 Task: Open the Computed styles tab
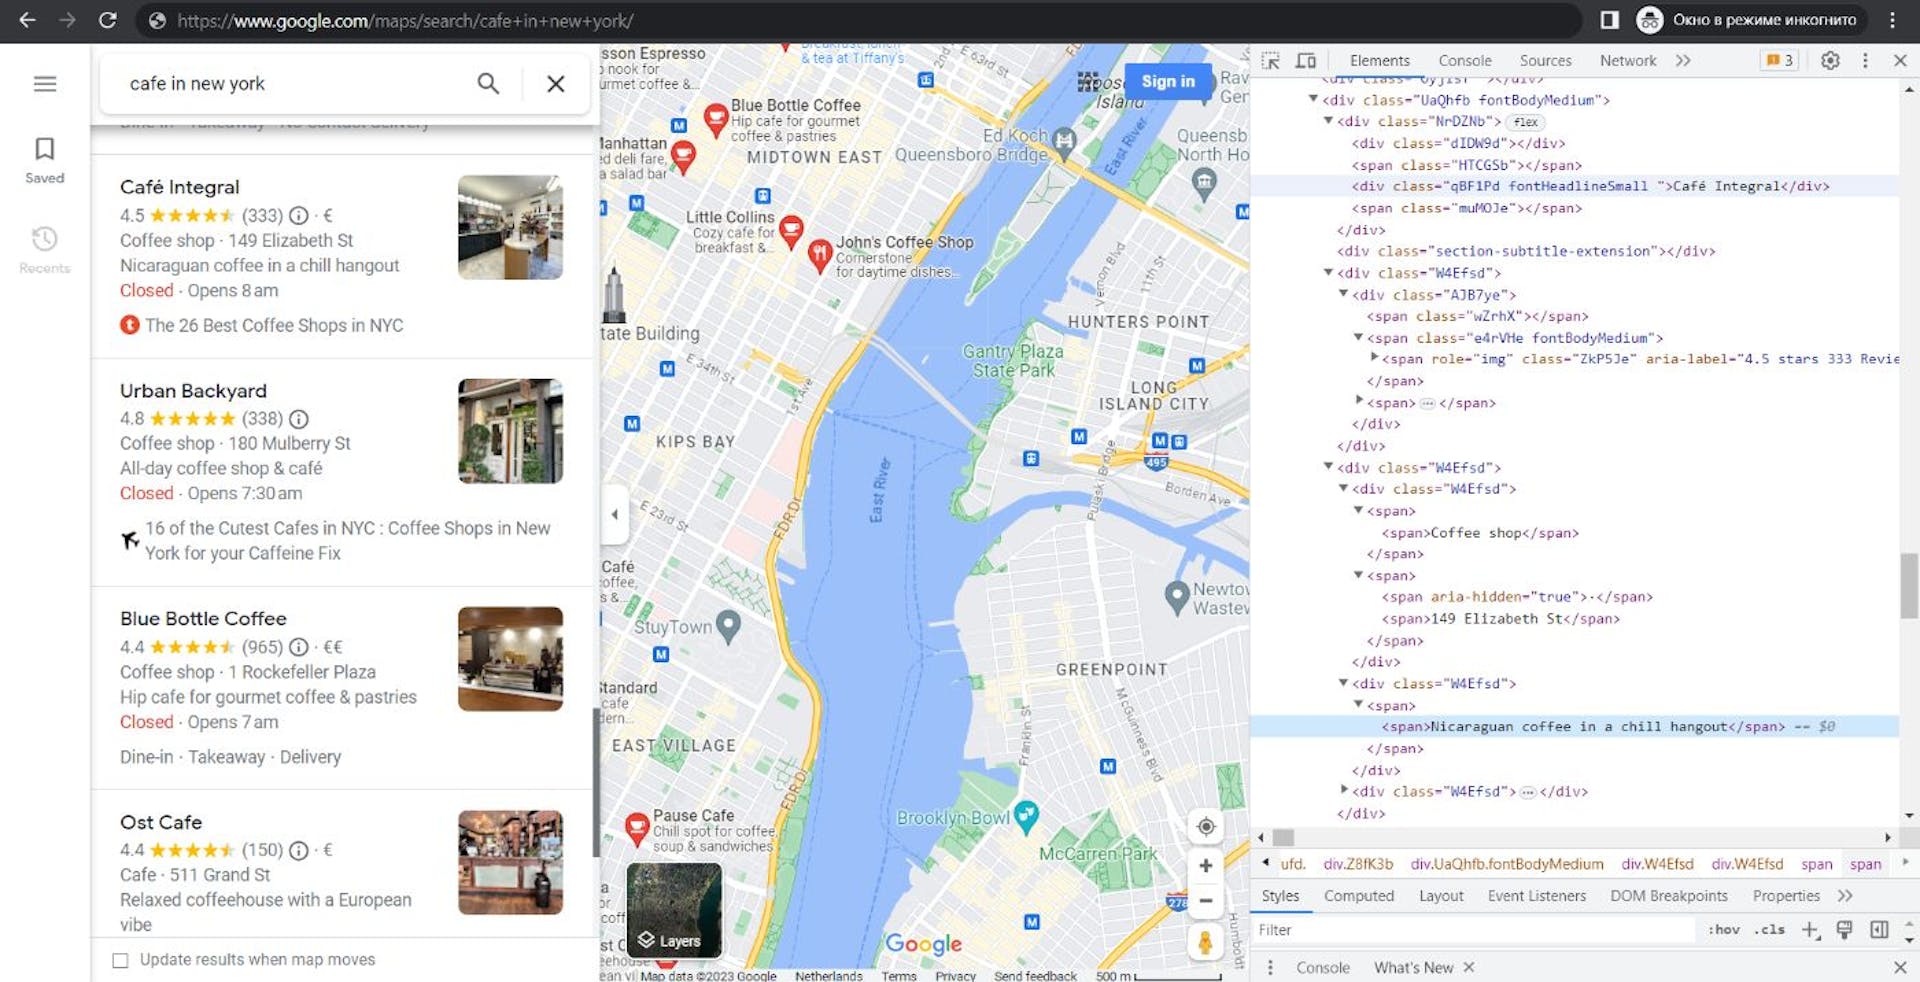1358,896
